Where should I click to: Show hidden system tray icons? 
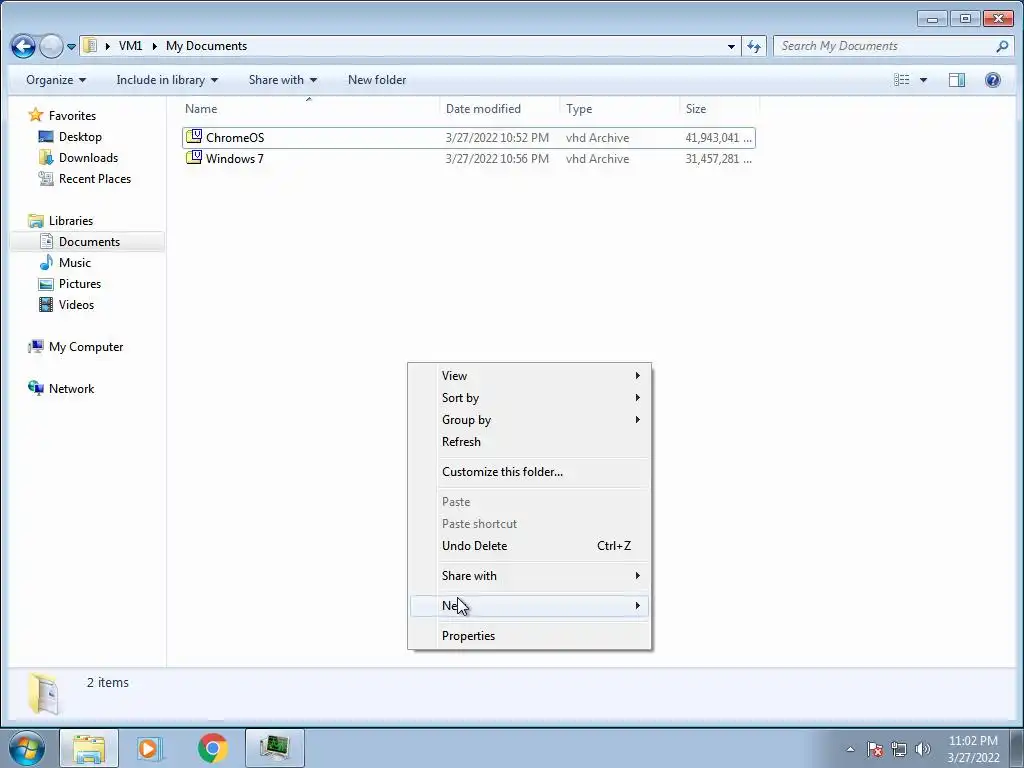point(850,749)
